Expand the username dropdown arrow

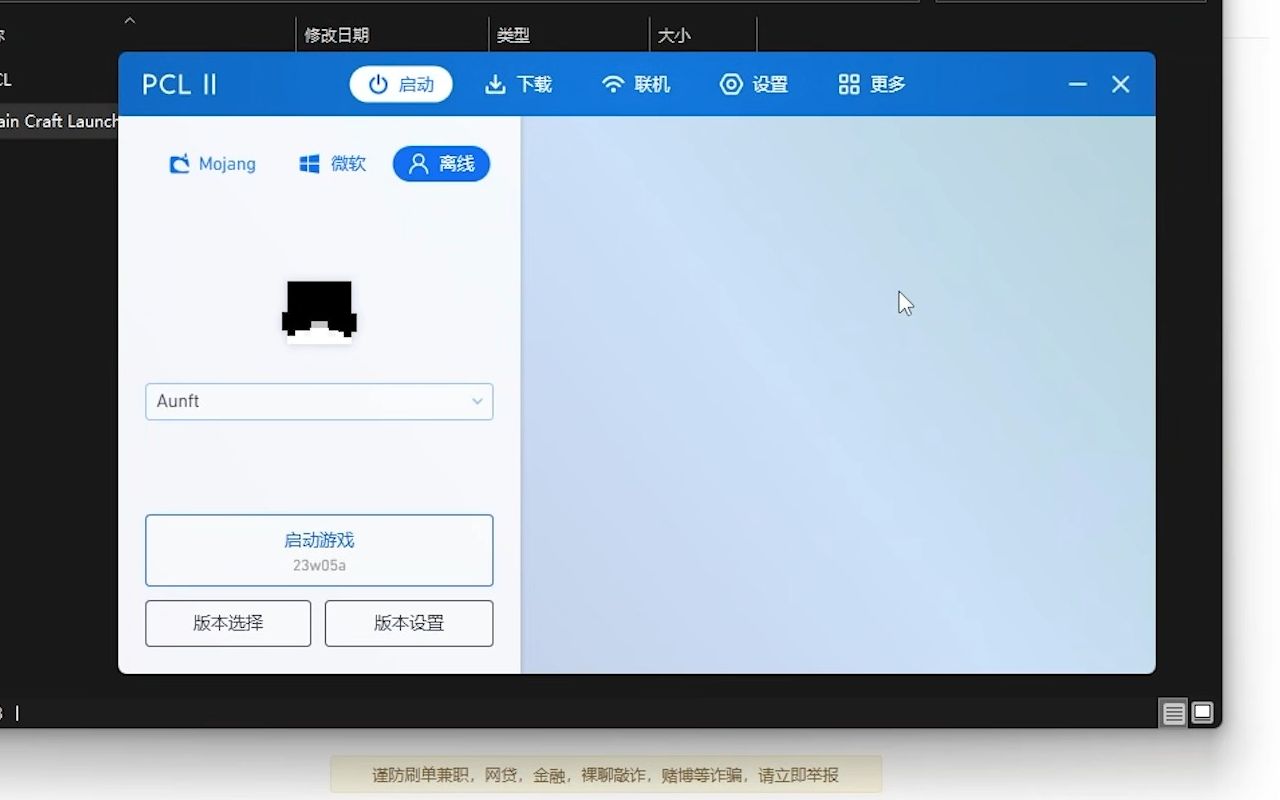click(x=477, y=401)
